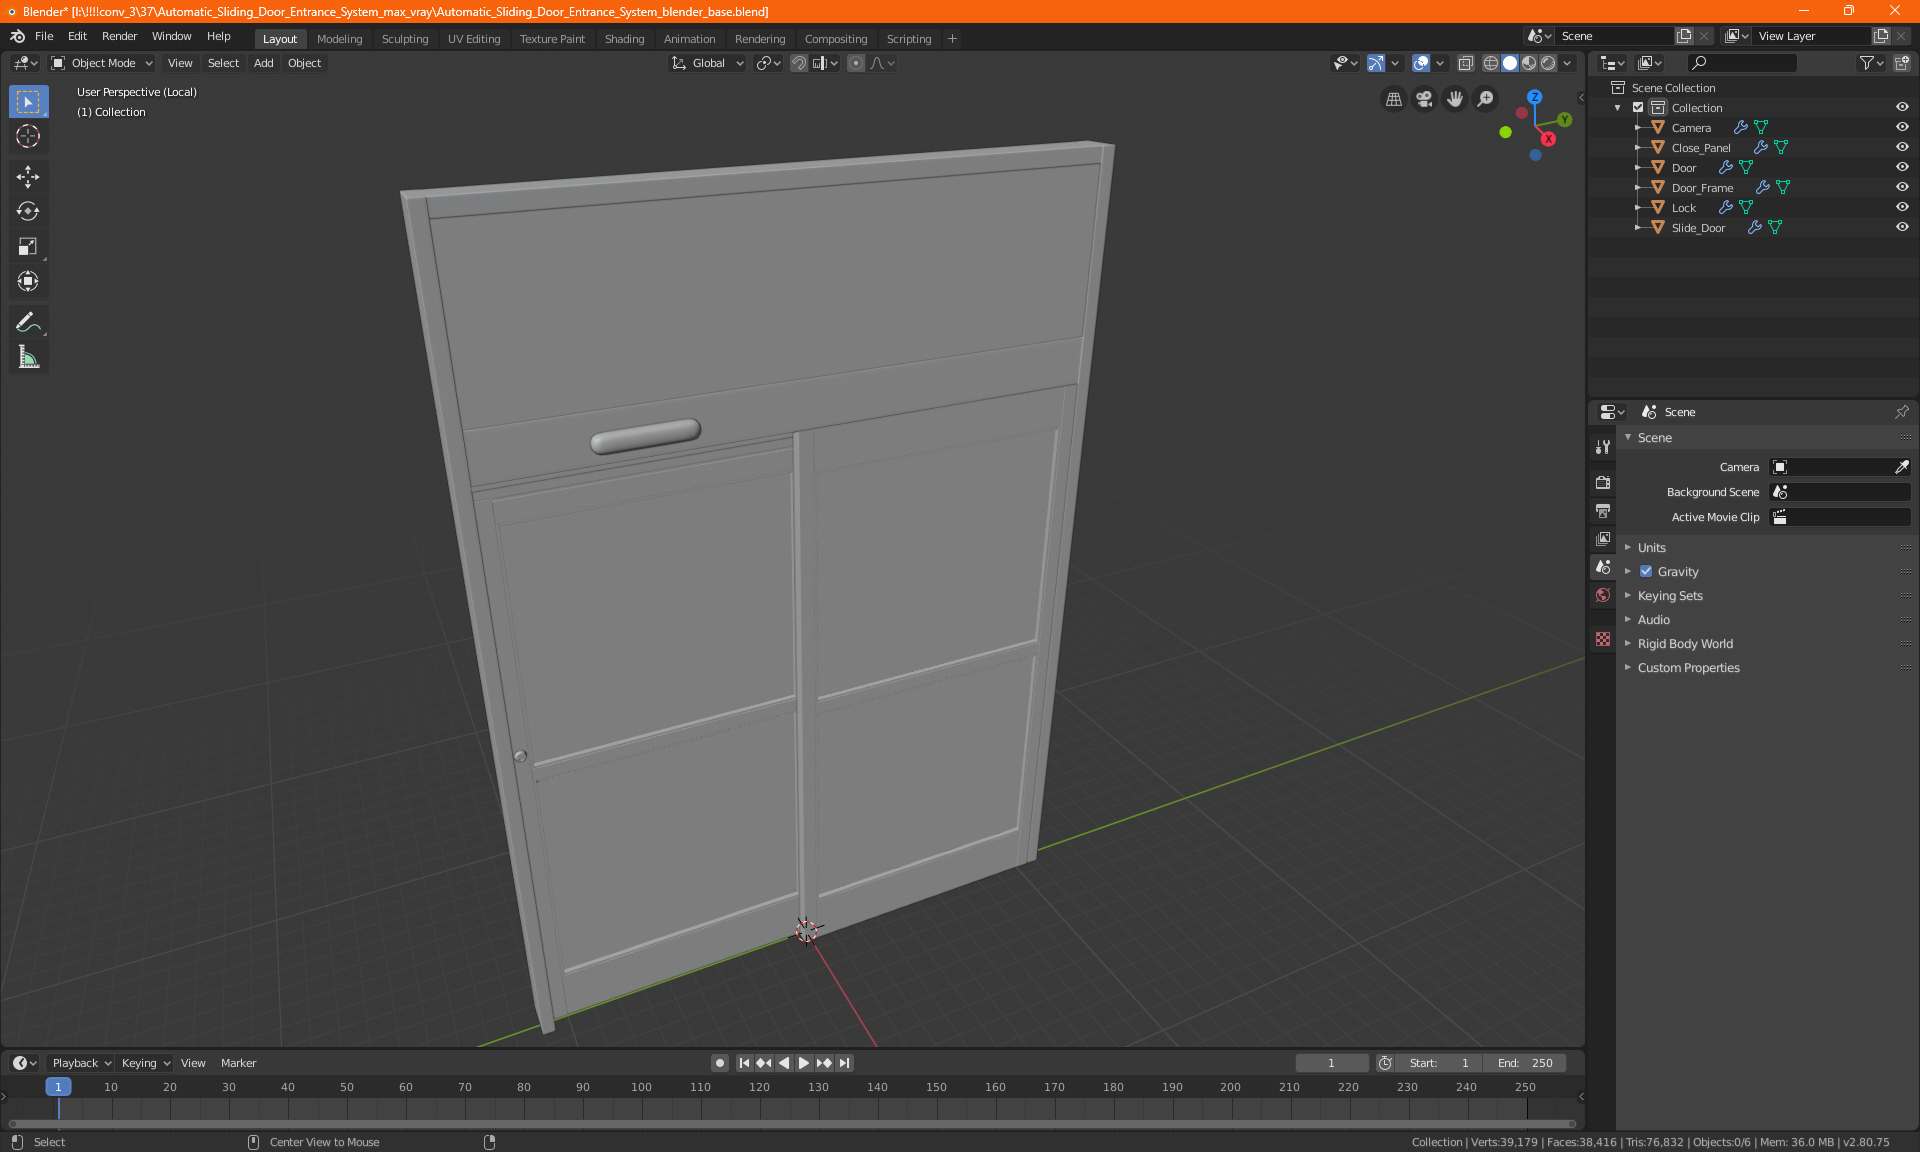Expand the Rigid Body World panel
This screenshot has width=1920, height=1152.
pos(1685,644)
